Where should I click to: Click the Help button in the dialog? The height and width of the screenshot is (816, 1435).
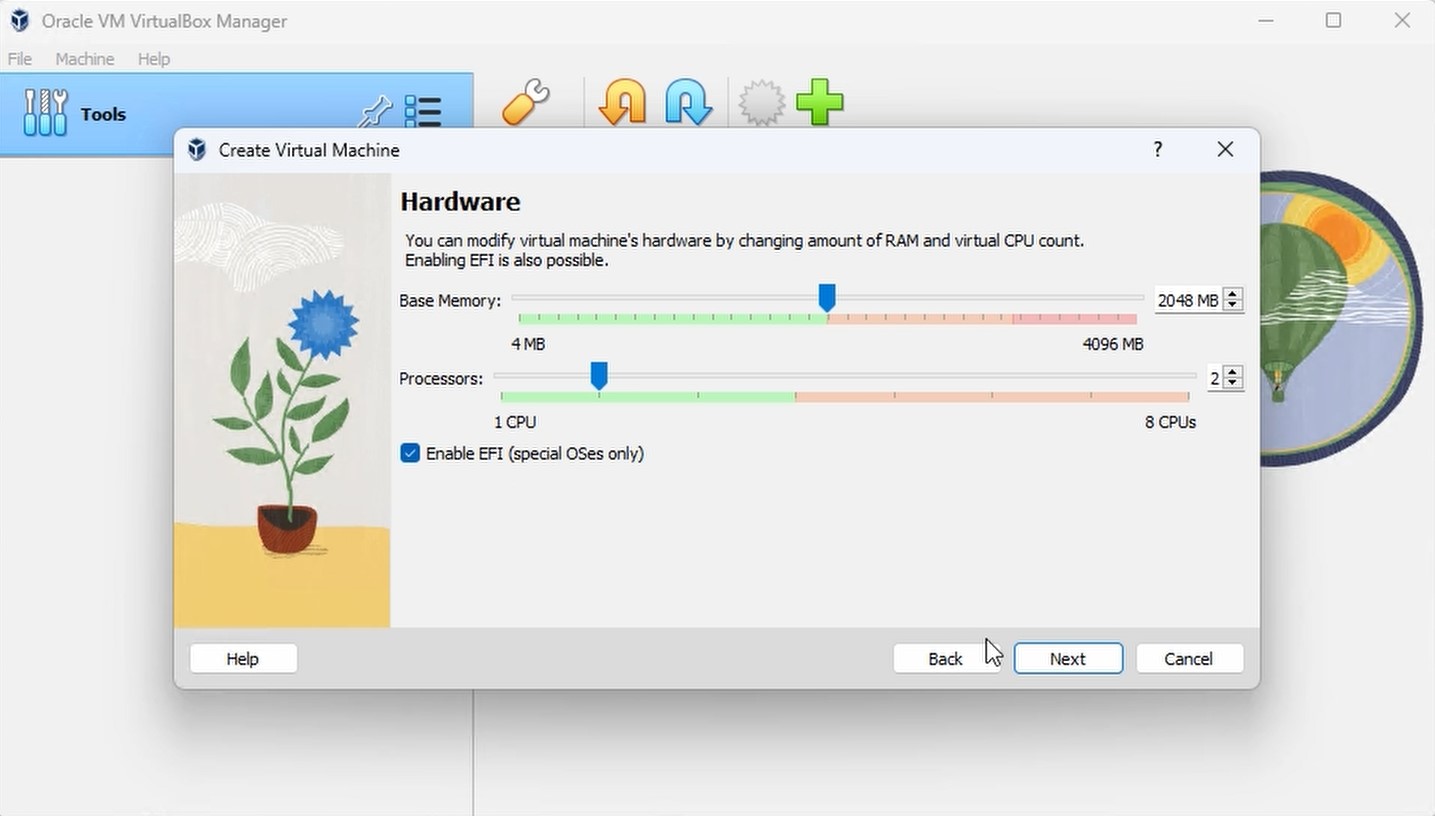pyautogui.click(x=242, y=658)
